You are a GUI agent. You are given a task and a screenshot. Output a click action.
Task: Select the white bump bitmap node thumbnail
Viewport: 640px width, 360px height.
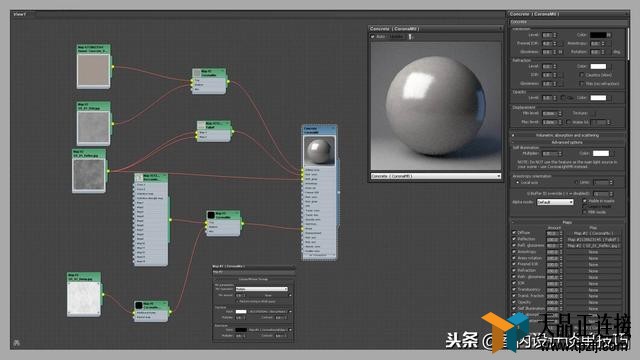coord(84,298)
